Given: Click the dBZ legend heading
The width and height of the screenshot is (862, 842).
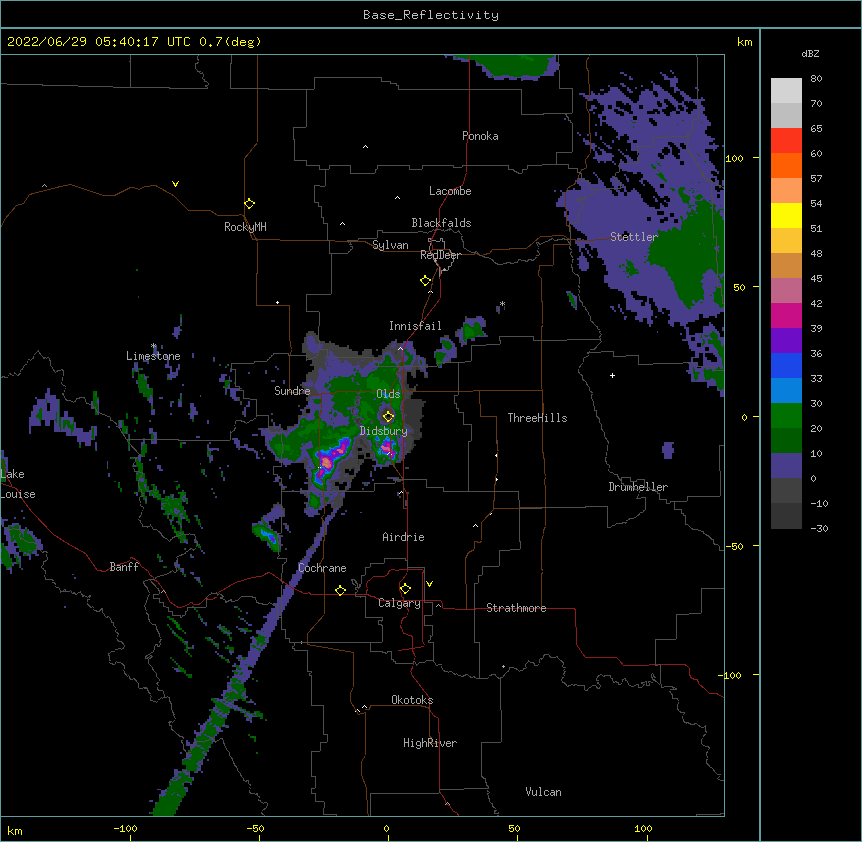Looking at the screenshot, I should tap(810, 53).
